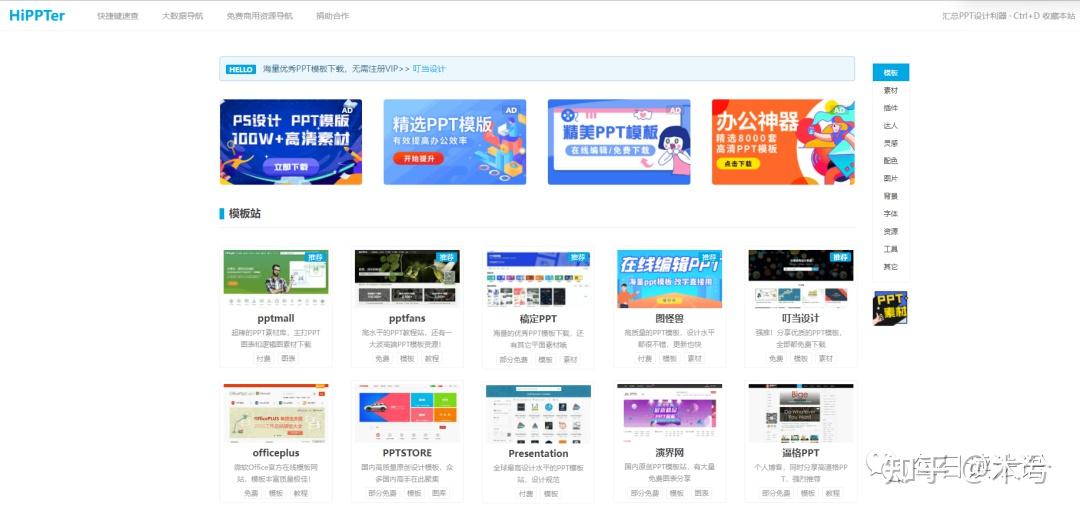Image resolution: width=1080 pixels, height=514 pixels.
Task: Select 字体 in the right sidebar
Action: [891, 214]
